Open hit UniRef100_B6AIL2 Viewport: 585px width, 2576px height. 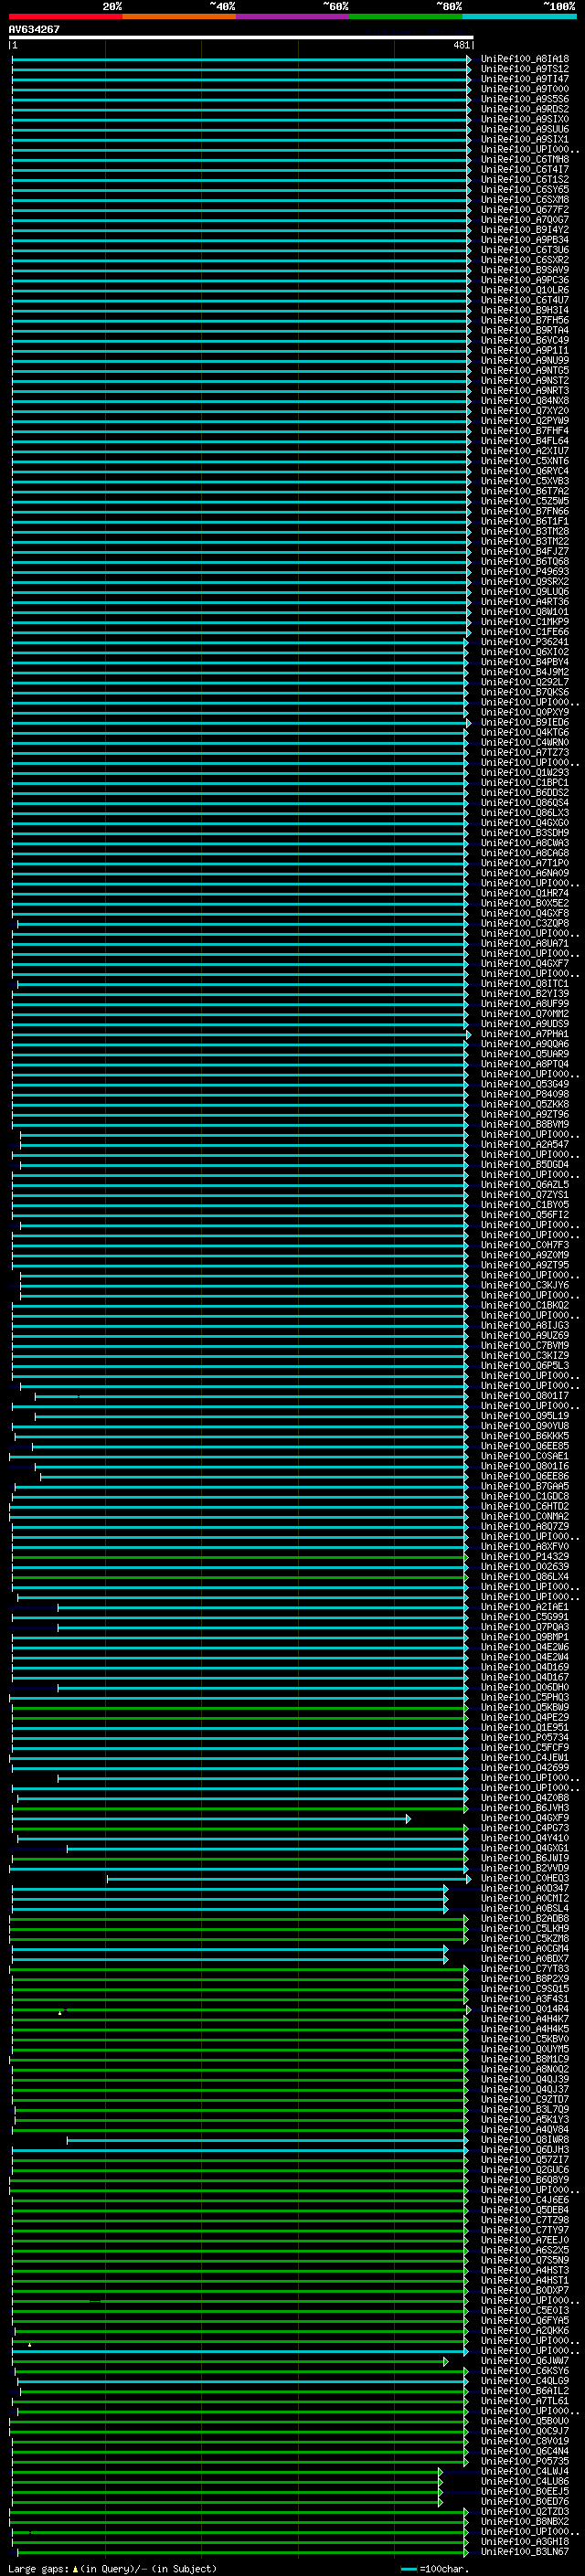[525, 2392]
